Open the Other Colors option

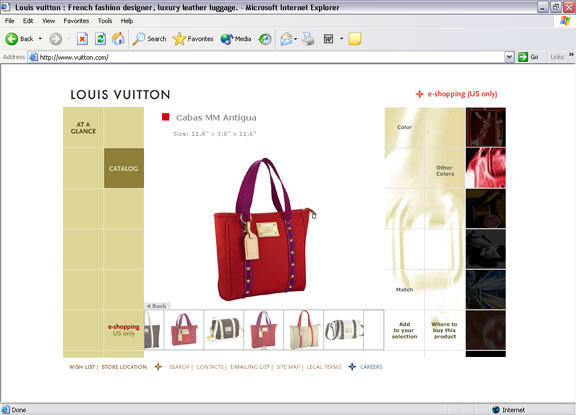click(445, 170)
